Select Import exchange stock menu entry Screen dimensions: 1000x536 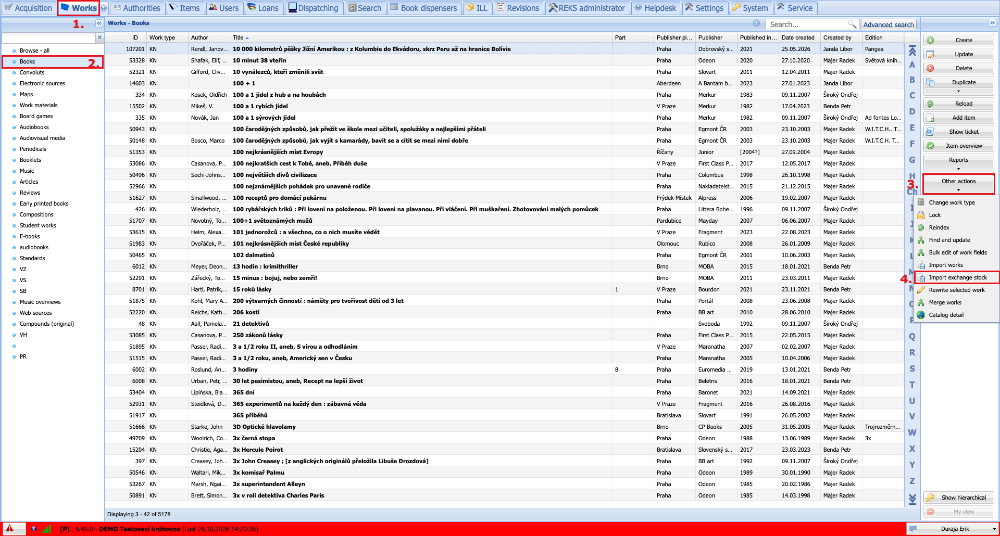pos(957,278)
